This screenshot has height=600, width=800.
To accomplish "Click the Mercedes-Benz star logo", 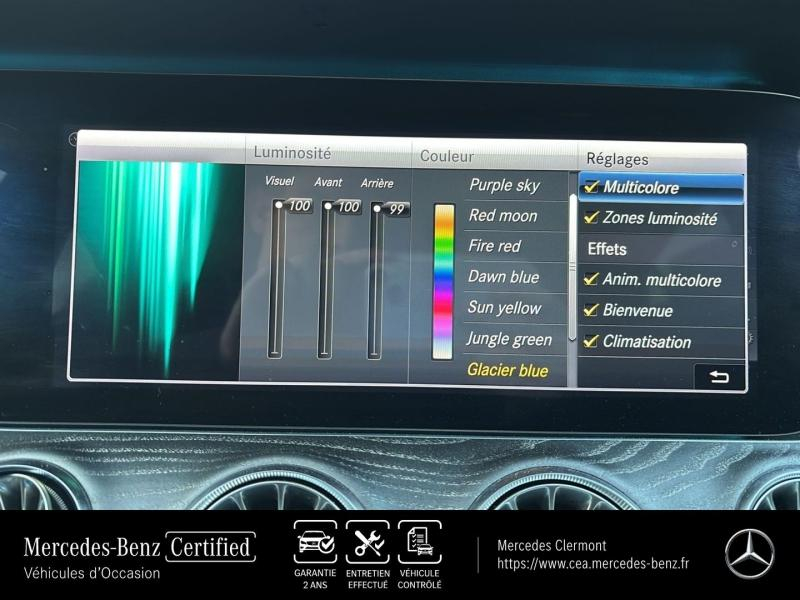I will click(x=749, y=553).
